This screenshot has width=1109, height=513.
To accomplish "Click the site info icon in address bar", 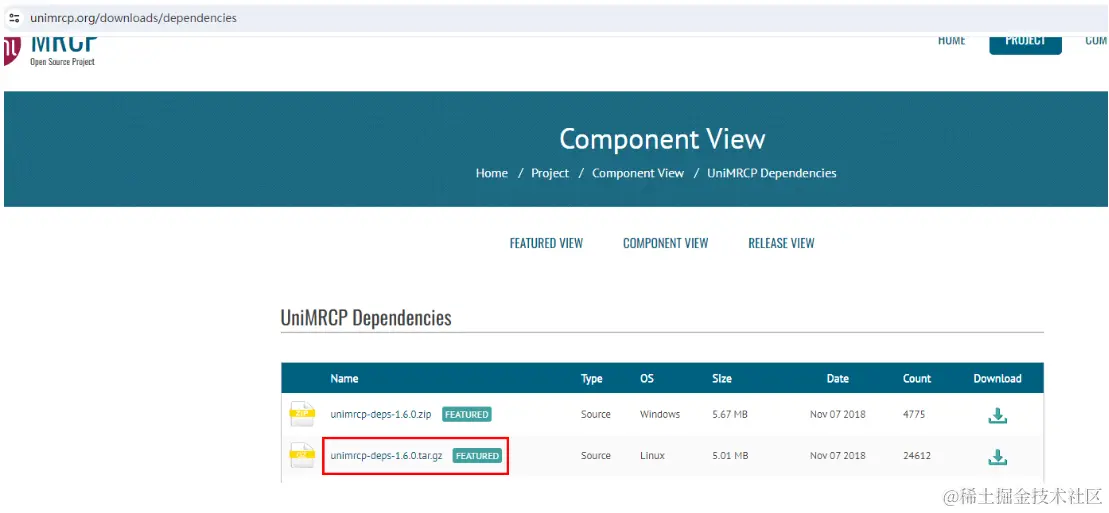I will pyautogui.click(x=14, y=18).
